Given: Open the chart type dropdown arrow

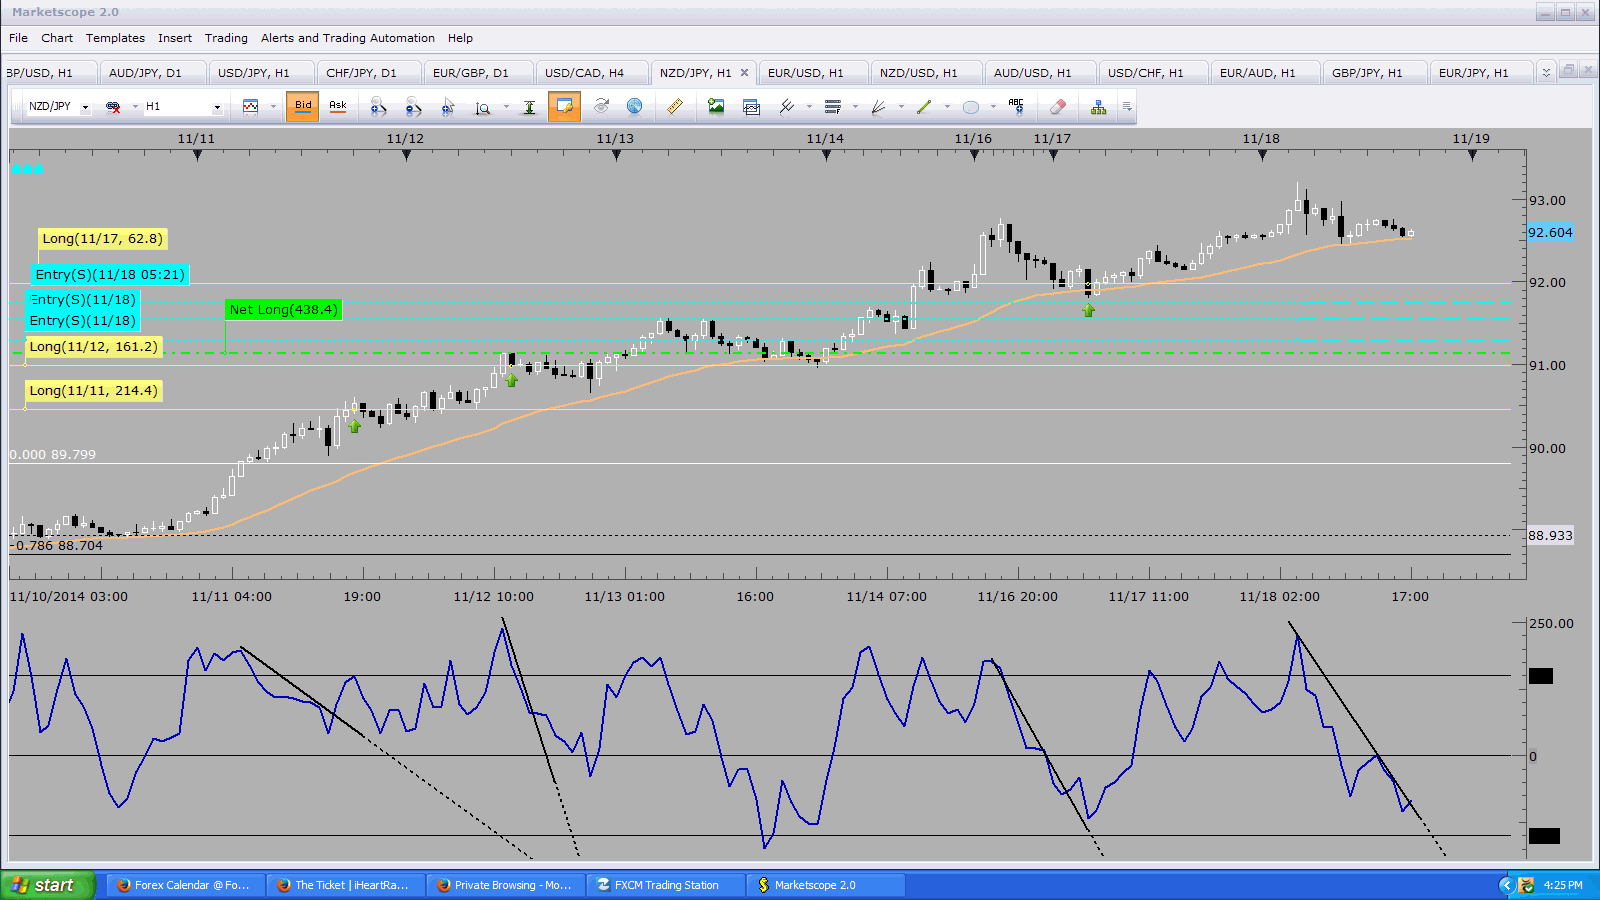Looking at the screenshot, I should 272,107.
